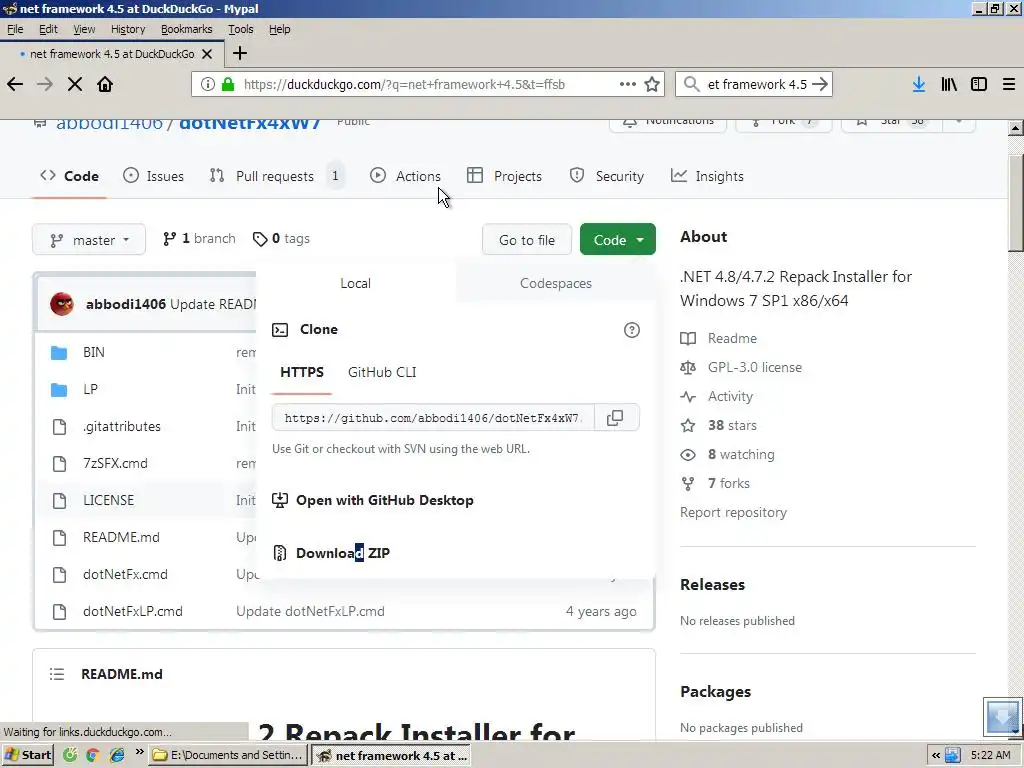Expand hidden tray icons chevron
The width and height of the screenshot is (1024, 768).
(x=936, y=756)
